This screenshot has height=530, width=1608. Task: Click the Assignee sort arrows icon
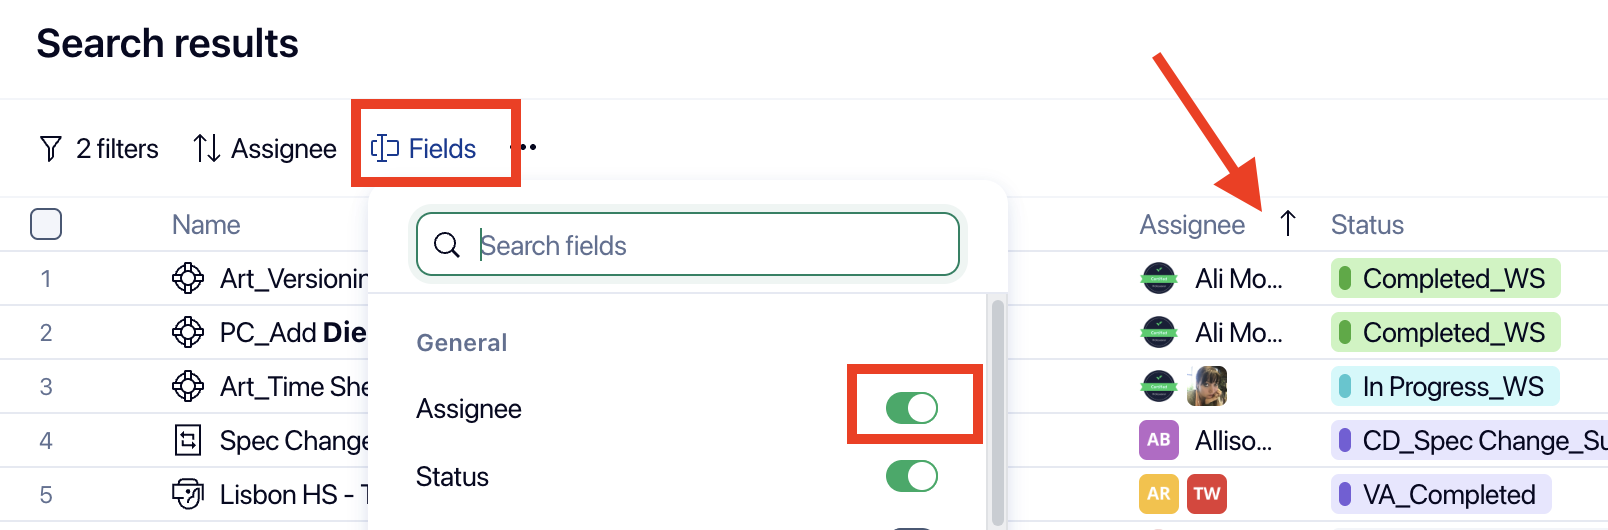206,149
